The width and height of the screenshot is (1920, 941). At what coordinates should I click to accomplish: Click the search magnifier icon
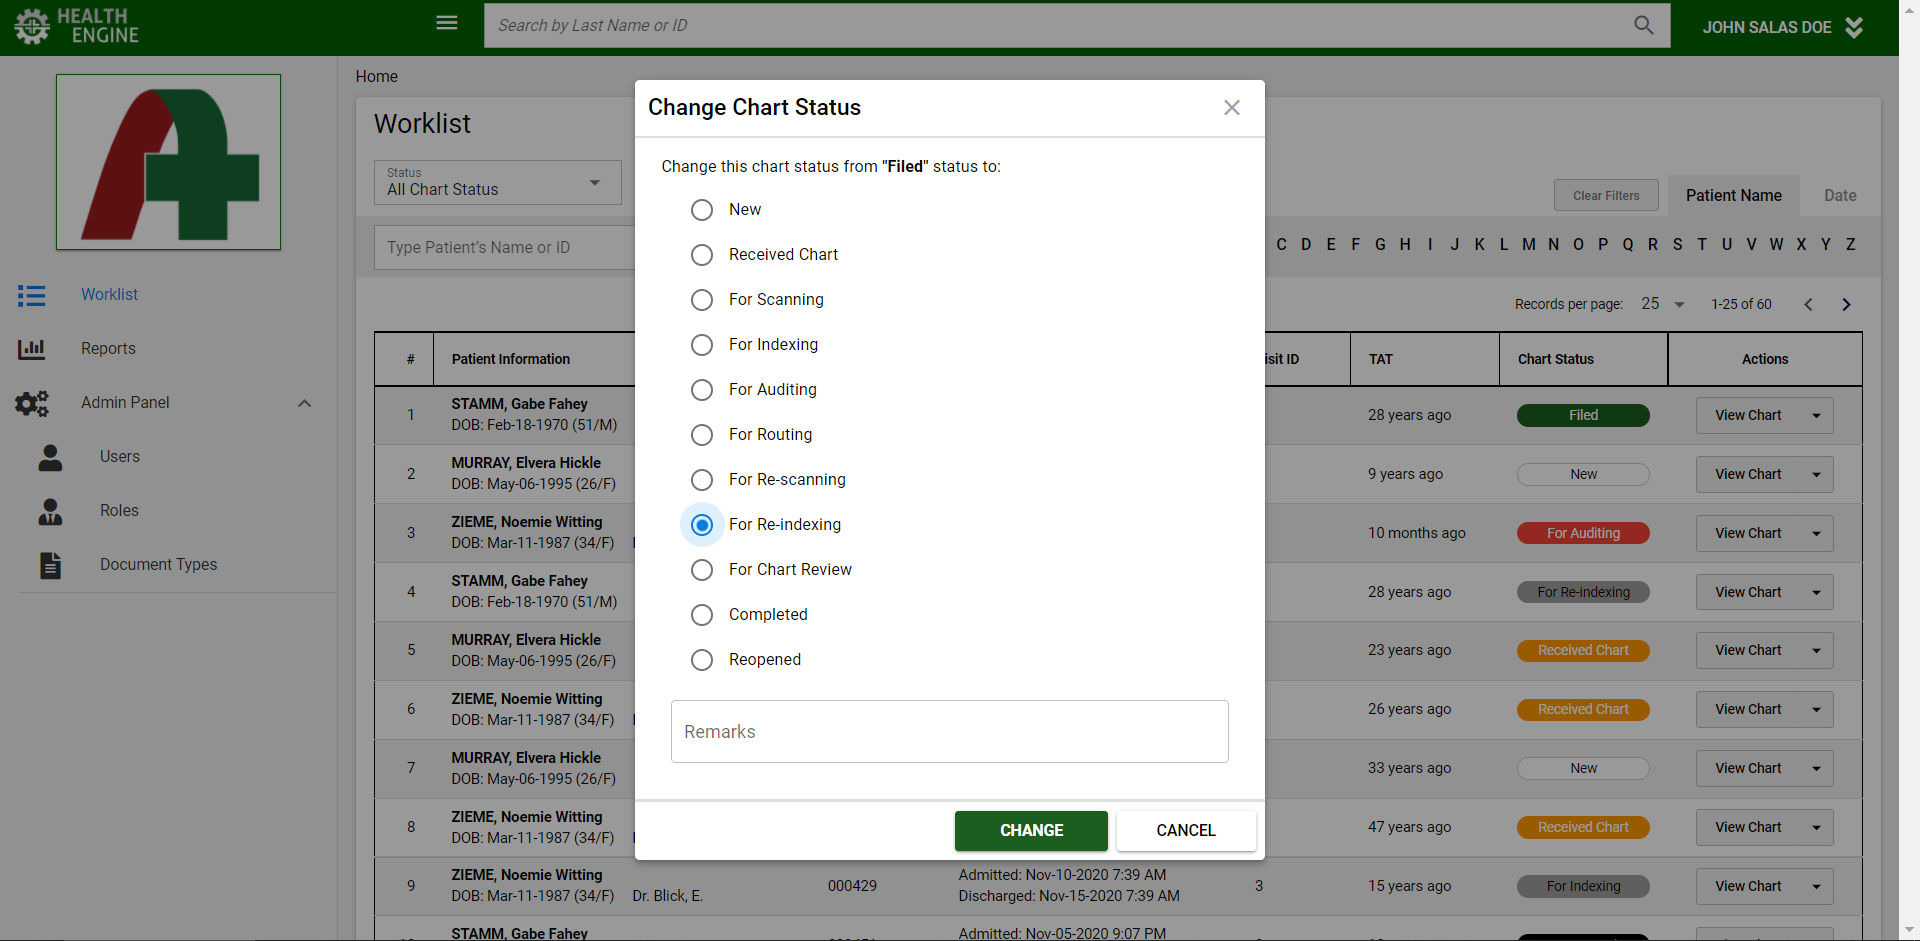tap(1643, 25)
